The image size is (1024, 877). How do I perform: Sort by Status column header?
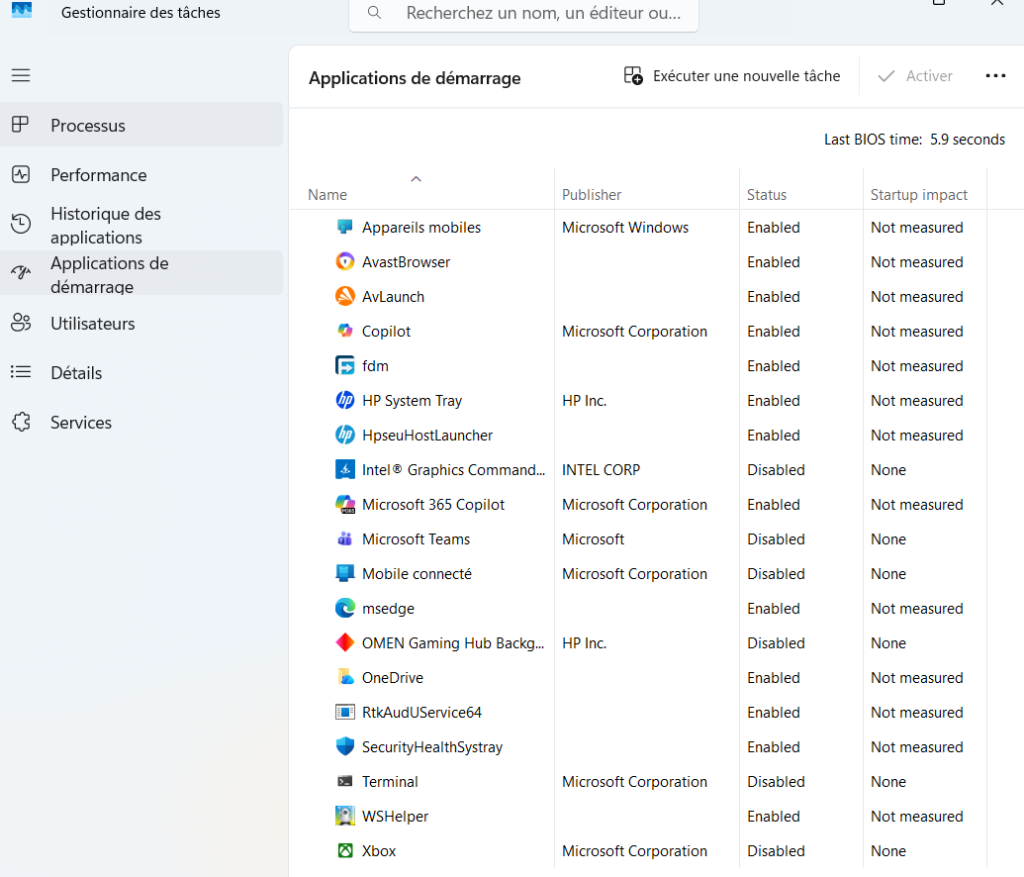(x=767, y=195)
